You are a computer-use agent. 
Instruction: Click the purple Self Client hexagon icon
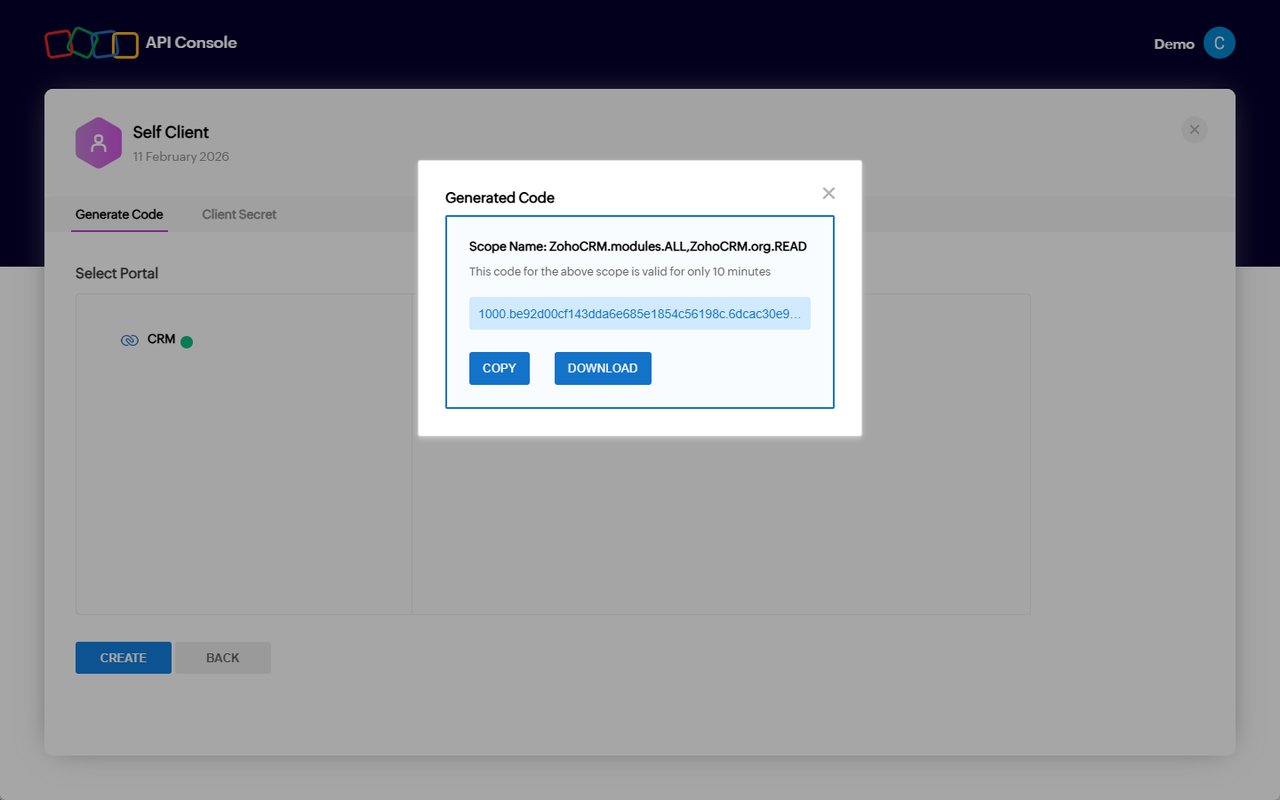[98, 143]
